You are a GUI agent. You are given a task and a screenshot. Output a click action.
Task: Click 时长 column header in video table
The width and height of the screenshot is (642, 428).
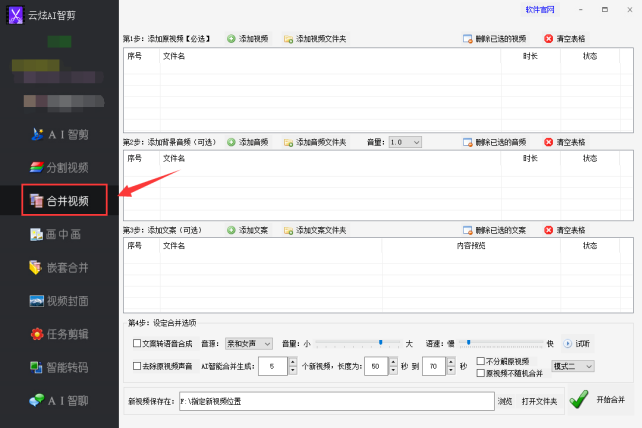530,56
